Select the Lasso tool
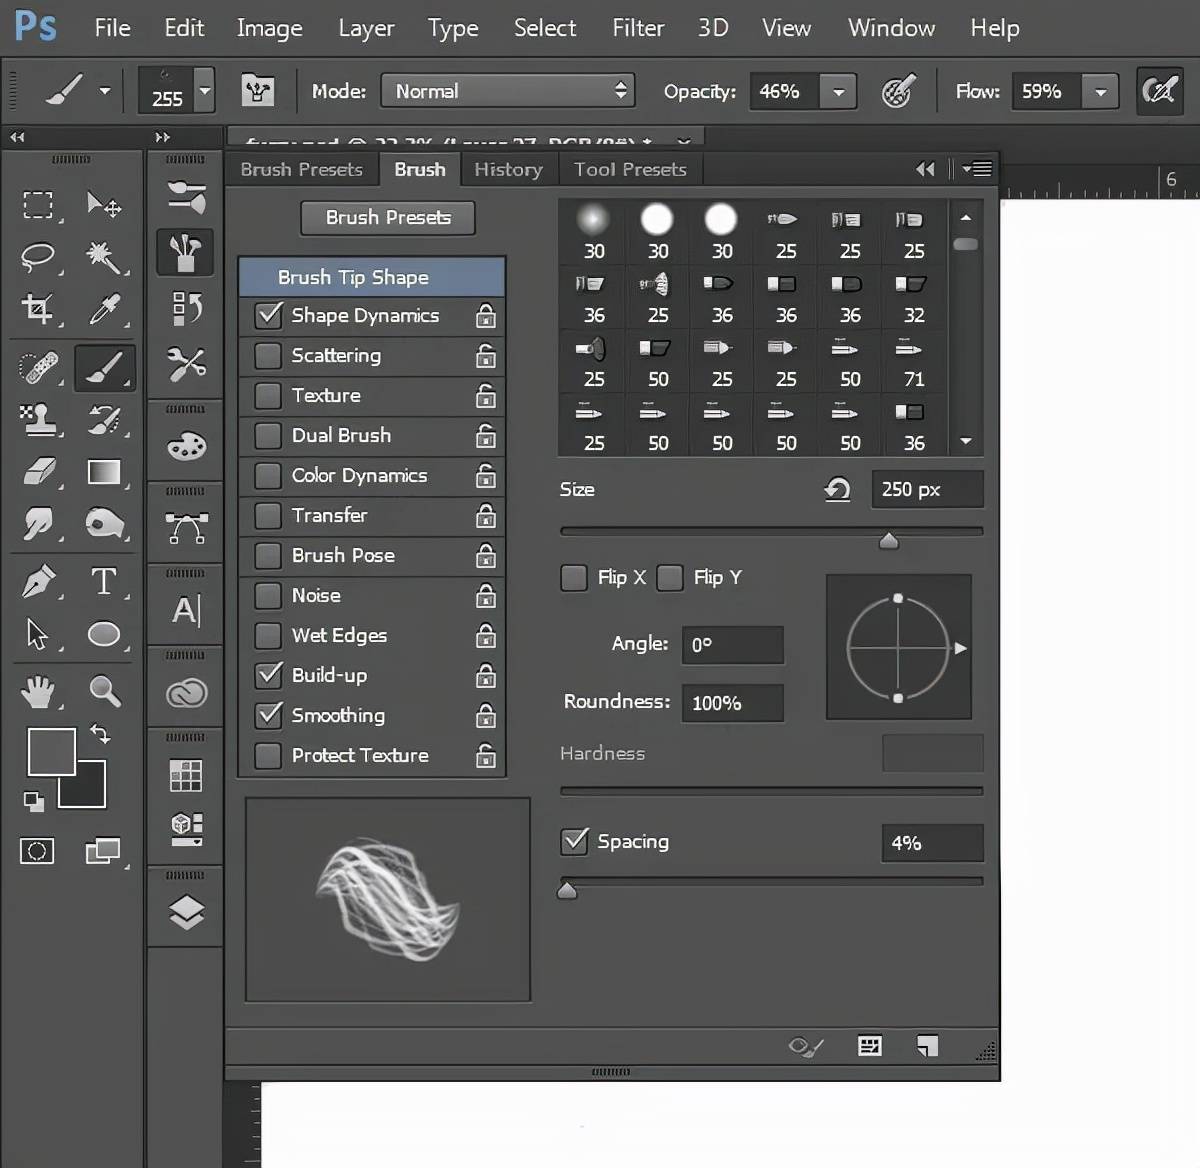Viewport: 1200px width, 1168px height. pos(38,257)
